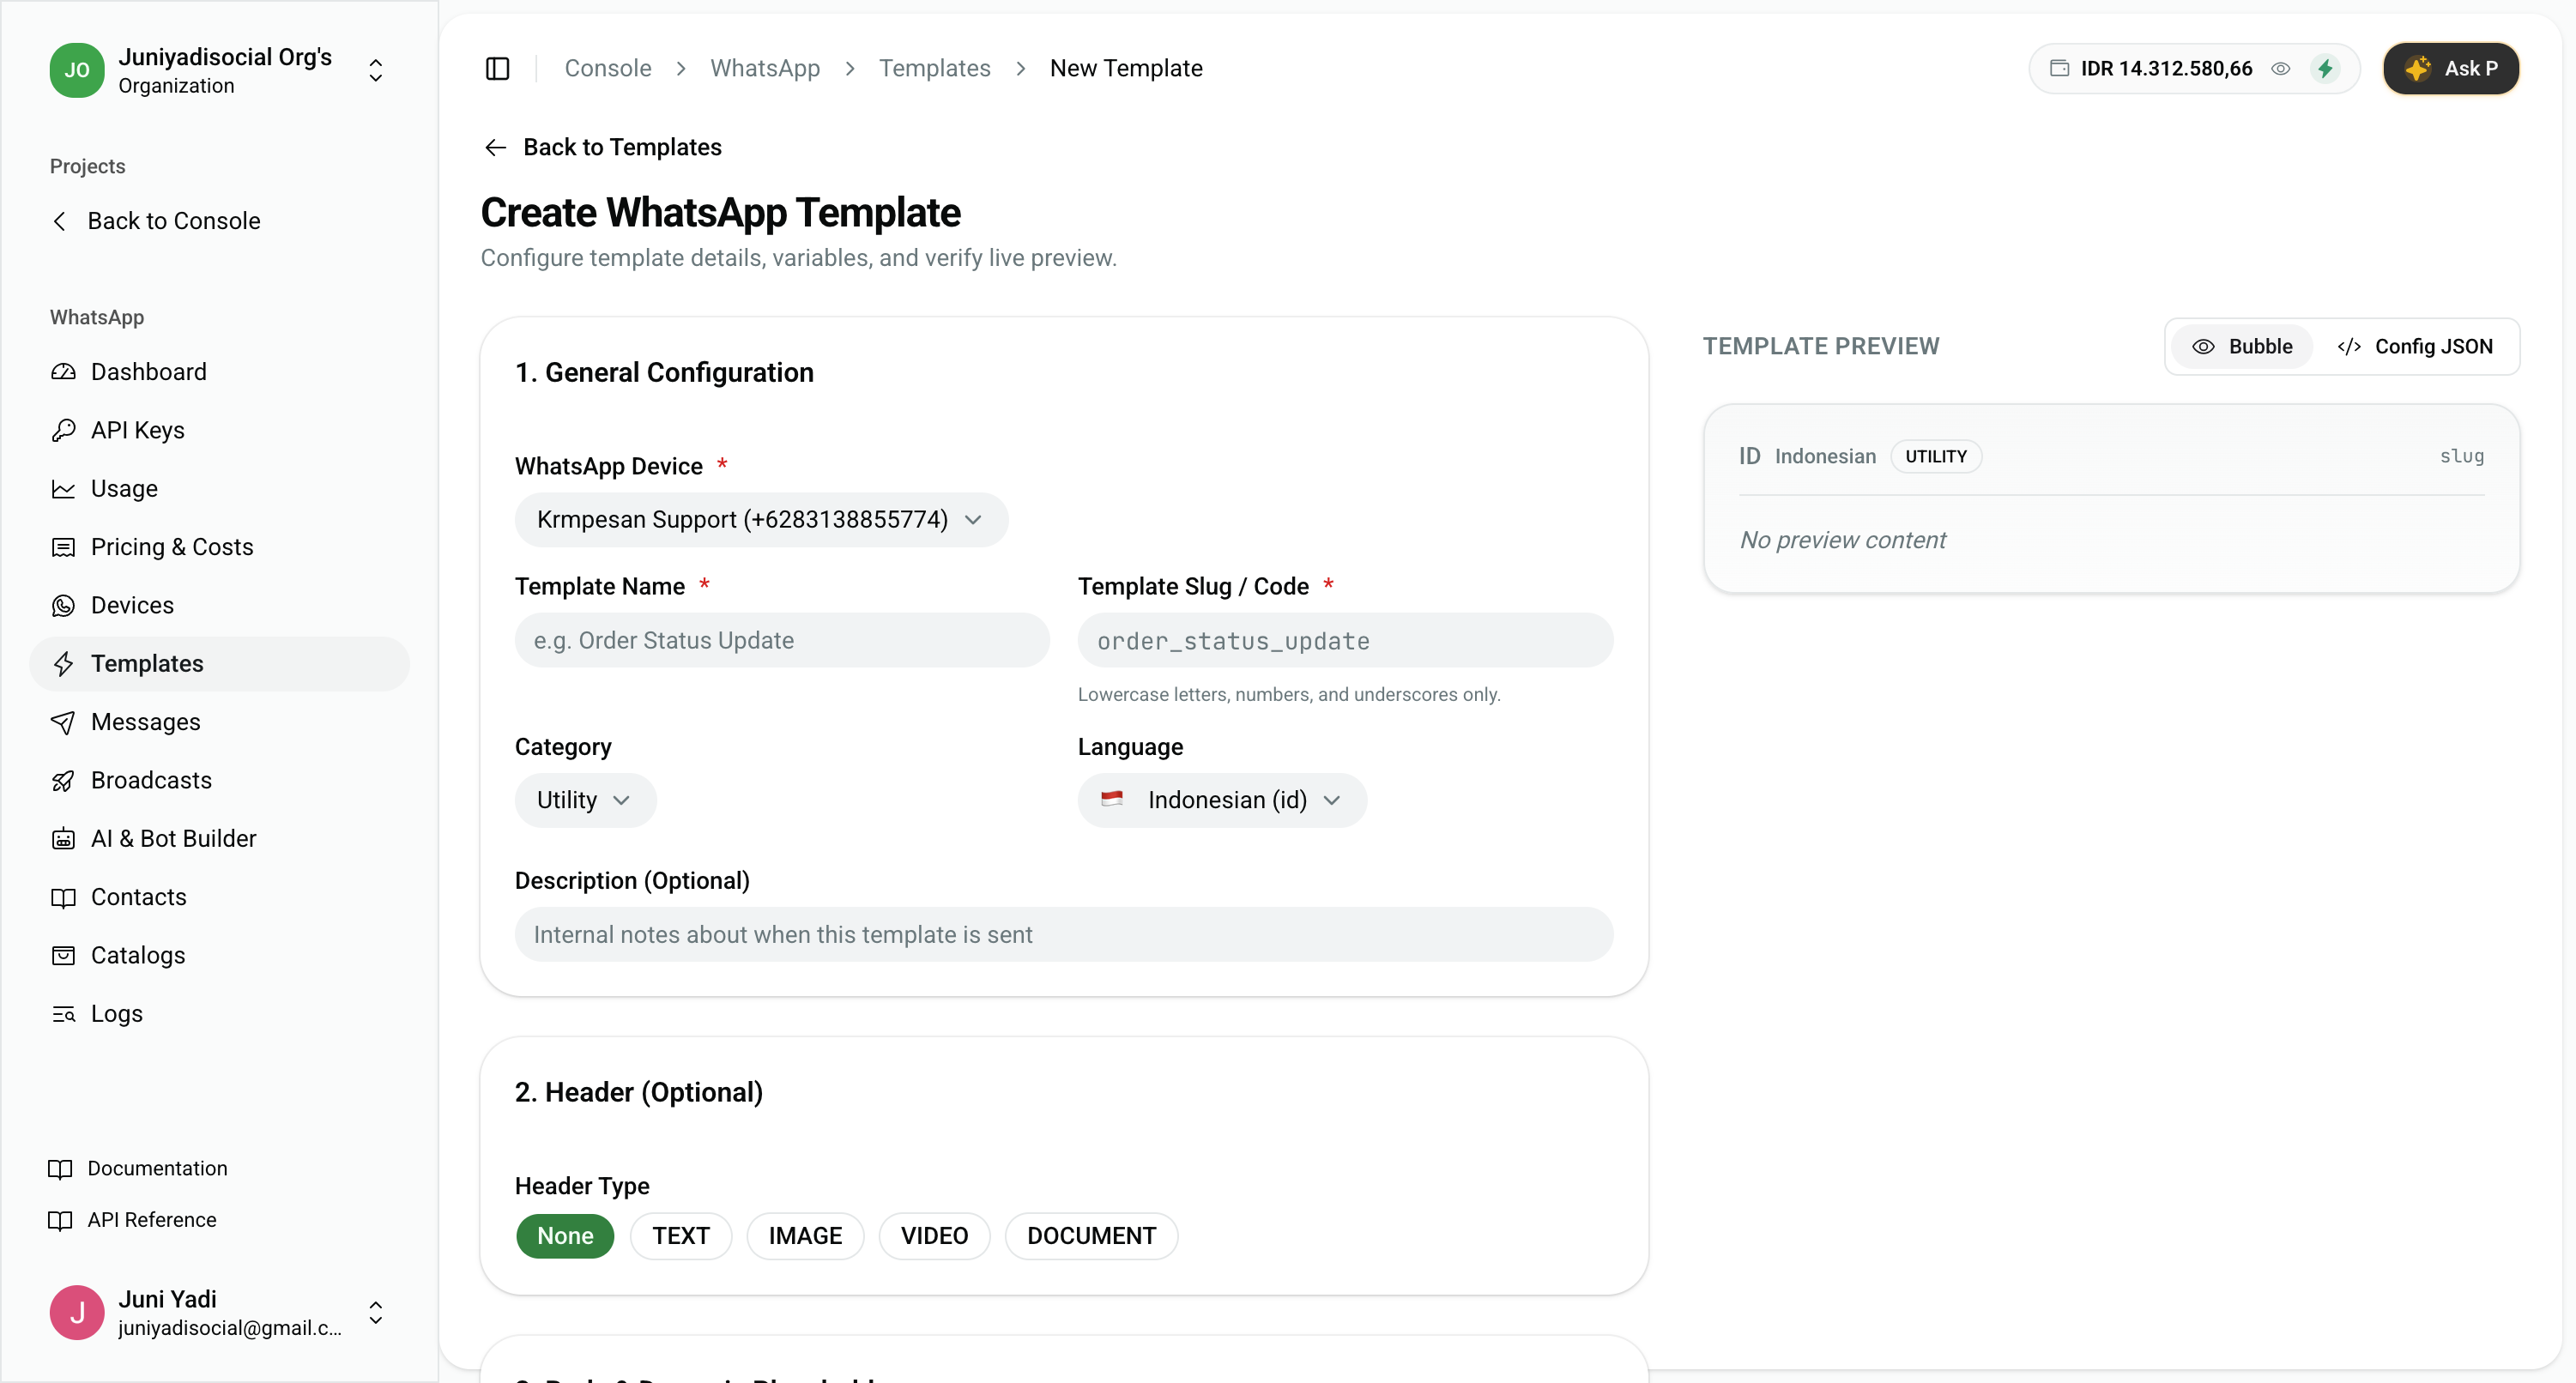2576x1383 pixels.
Task: Open AI & Bot Builder in sidebar
Action: (x=219, y=839)
